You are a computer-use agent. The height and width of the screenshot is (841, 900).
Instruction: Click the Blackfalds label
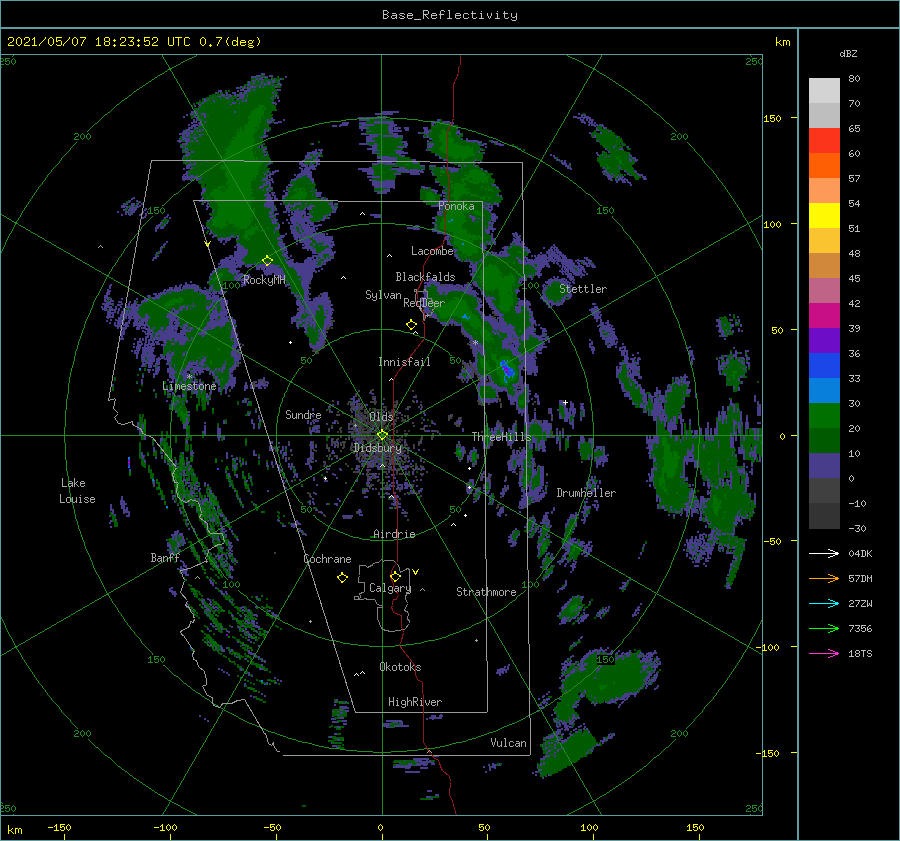[x=425, y=277]
